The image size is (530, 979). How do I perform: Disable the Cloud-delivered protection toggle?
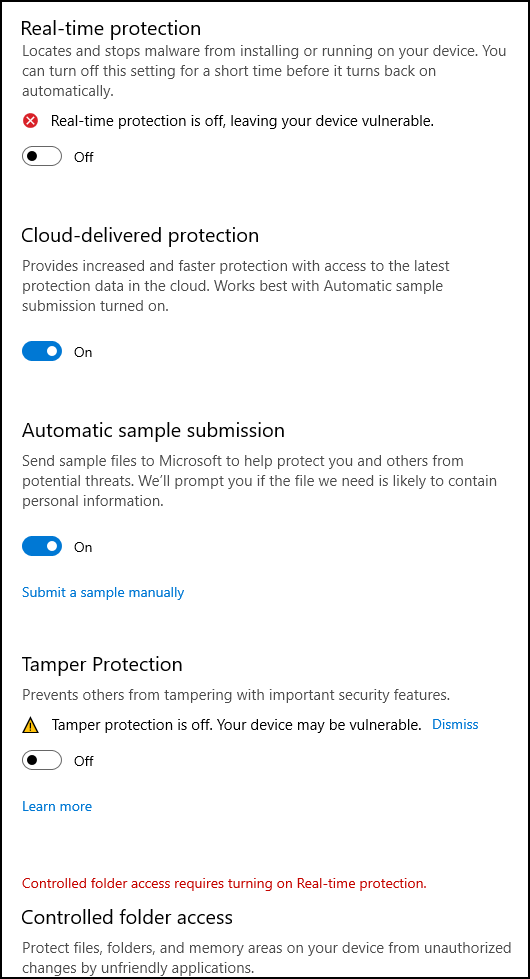point(42,352)
